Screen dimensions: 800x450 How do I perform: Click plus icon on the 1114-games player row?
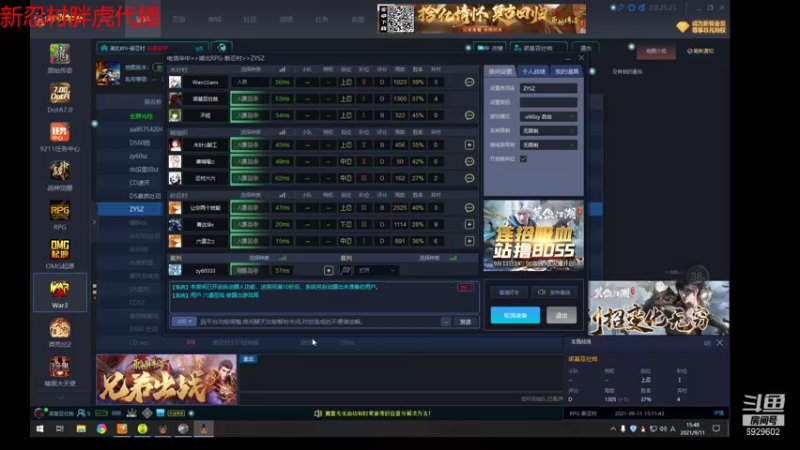point(469,224)
